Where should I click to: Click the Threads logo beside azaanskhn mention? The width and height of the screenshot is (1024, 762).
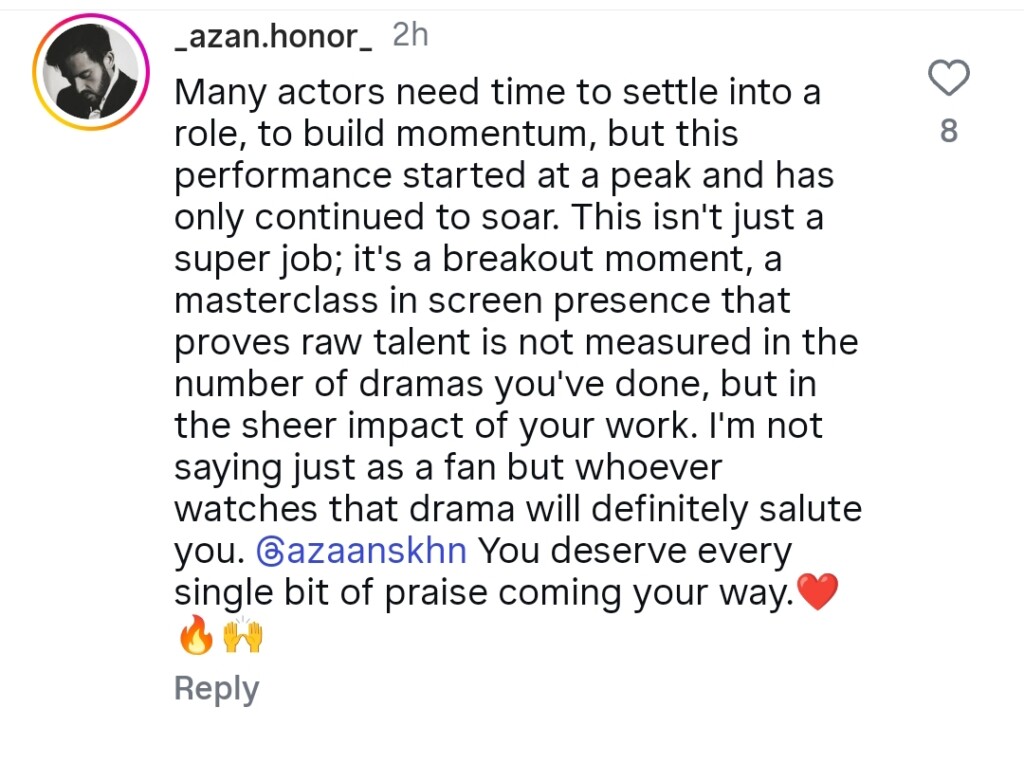point(271,551)
